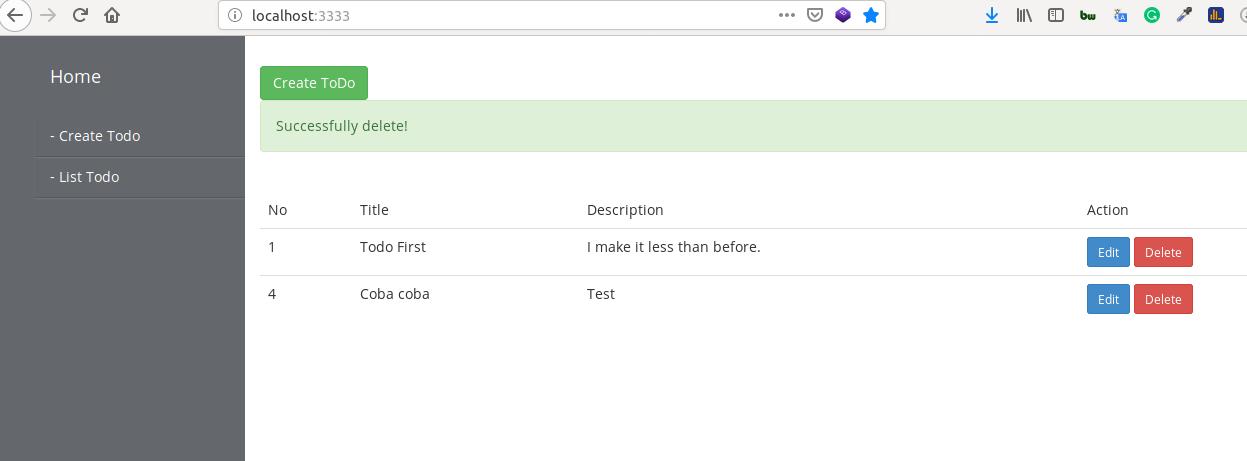Toggle the Firefox sidebar view
This screenshot has height=461, width=1247.
tap(1056, 15)
